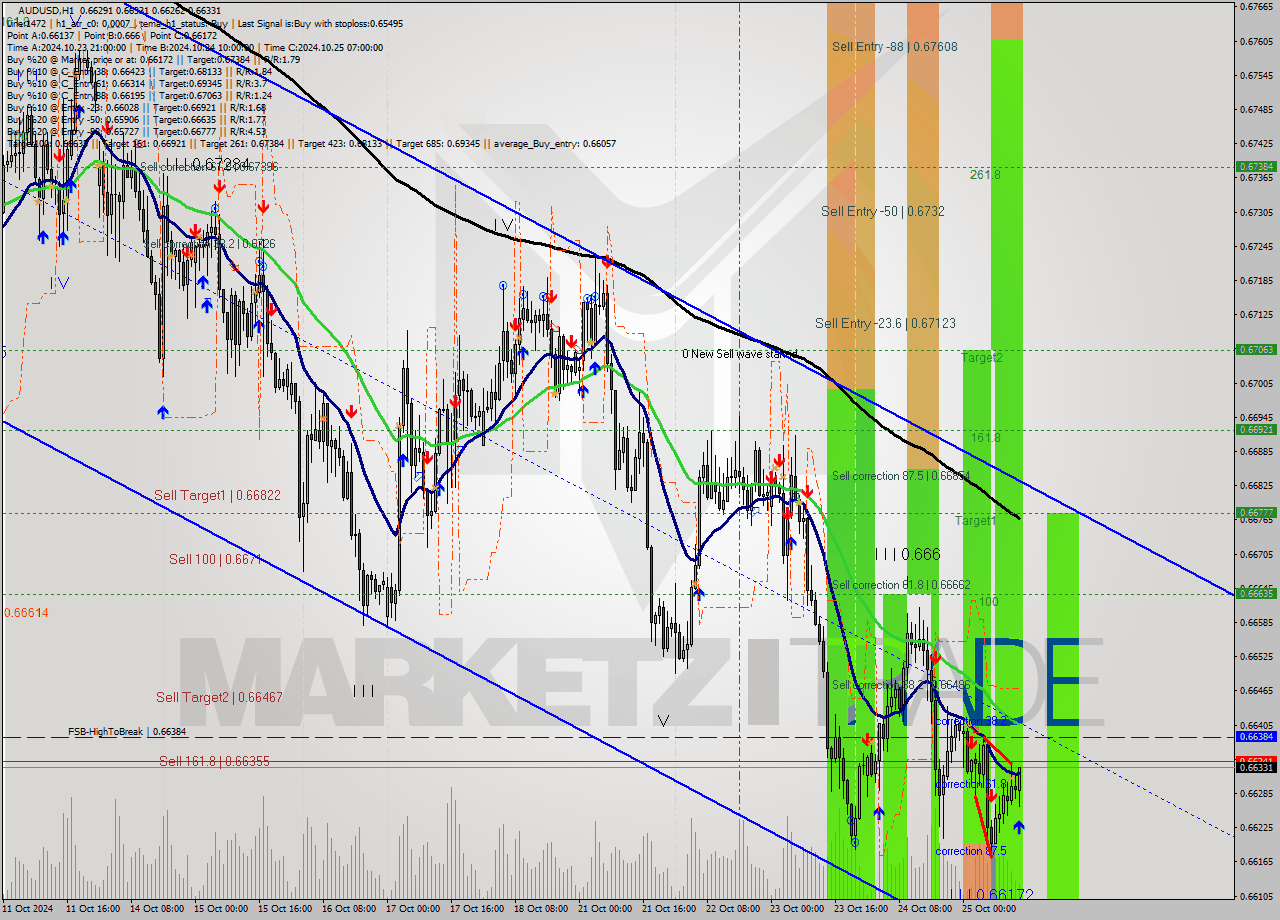
Task: Click the green 0.66777 price axis tag
Action: click(1256, 513)
